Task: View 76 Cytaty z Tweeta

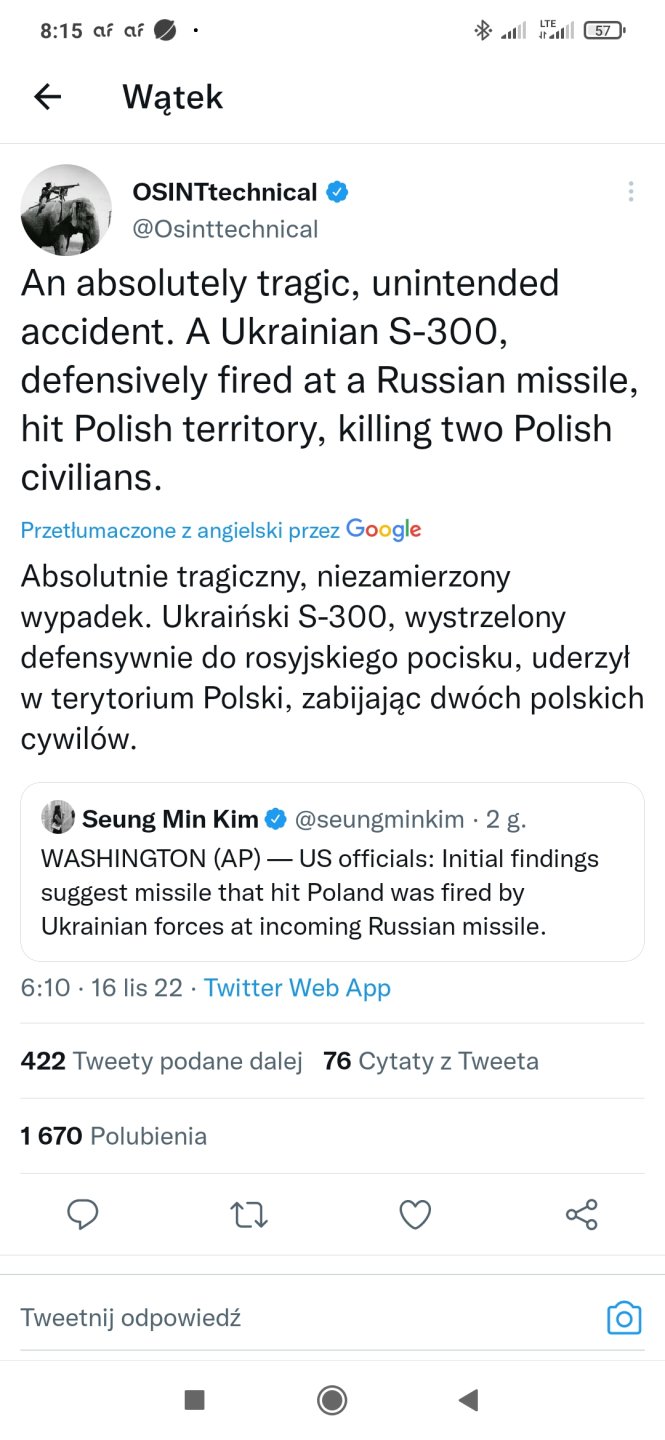Action: (x=431, y=1061)
